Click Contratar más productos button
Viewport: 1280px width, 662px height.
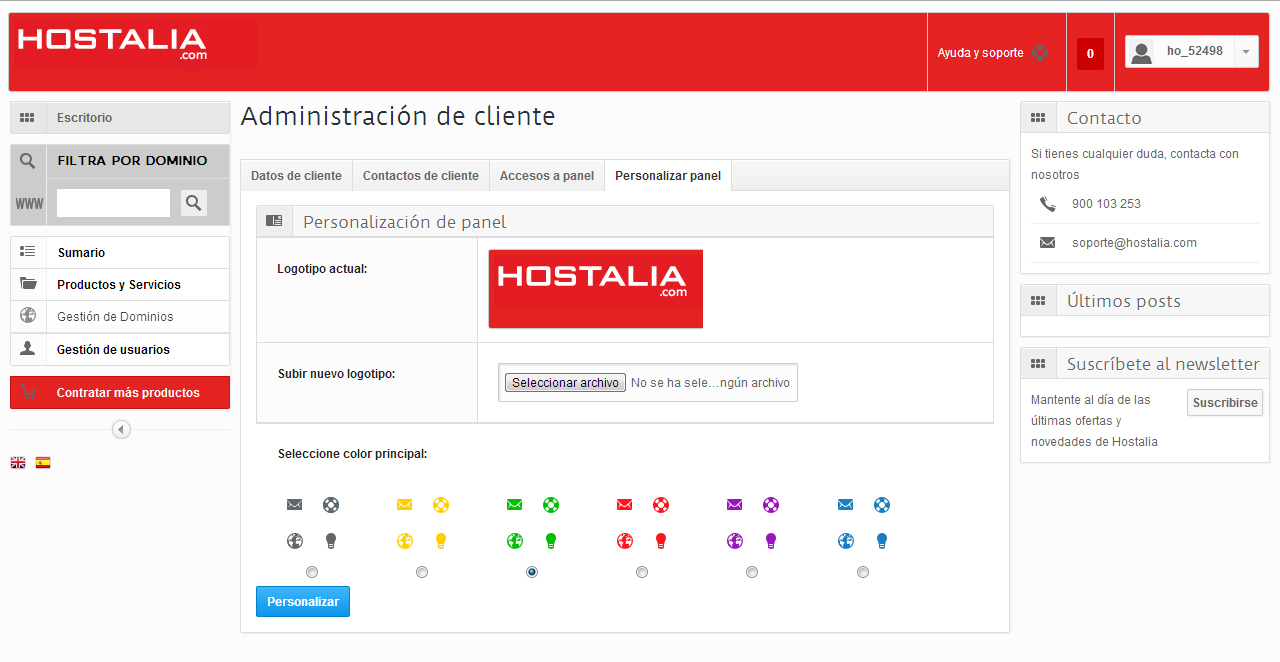120,393
